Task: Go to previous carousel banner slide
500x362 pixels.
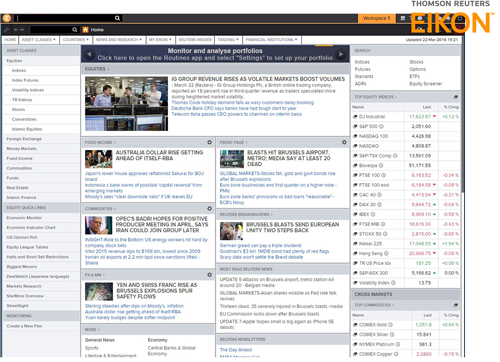Action: click(x=89, y=54)
